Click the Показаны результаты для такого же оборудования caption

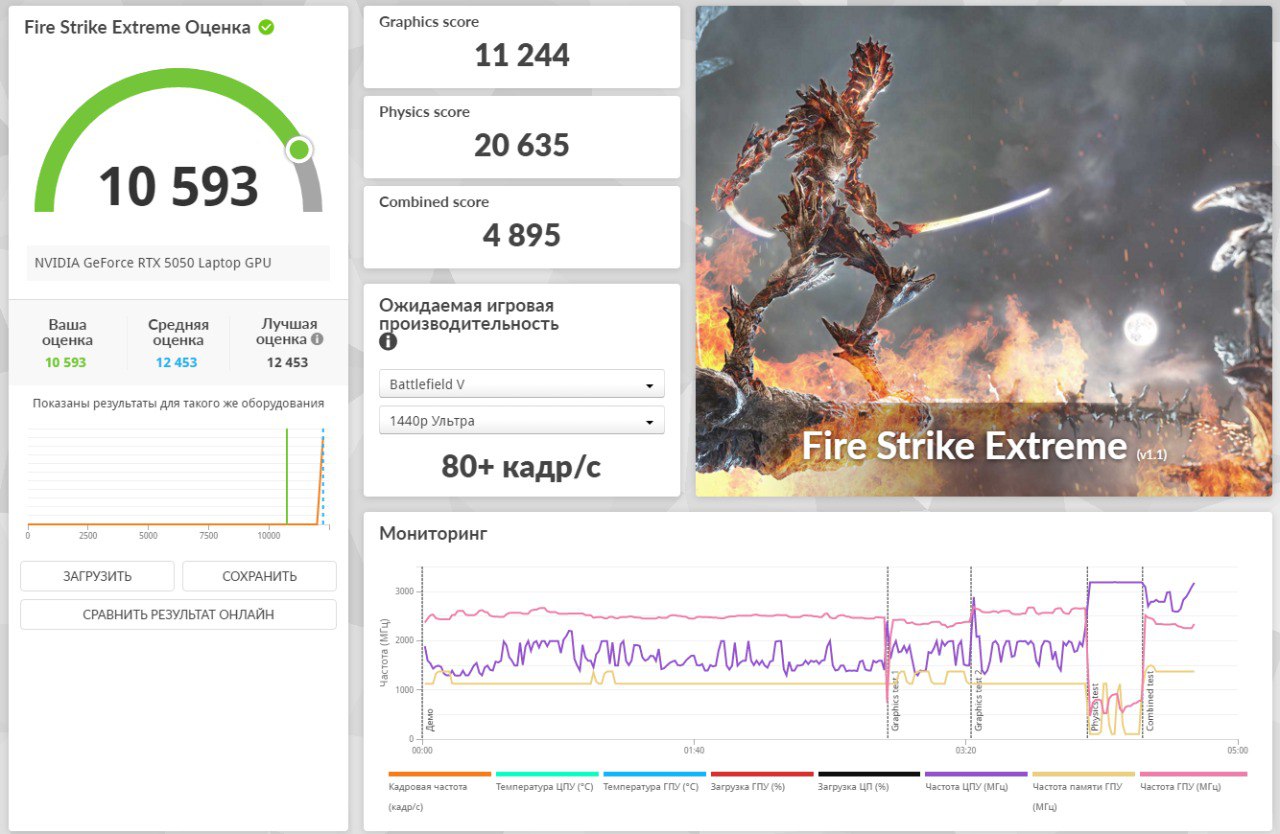178,403
